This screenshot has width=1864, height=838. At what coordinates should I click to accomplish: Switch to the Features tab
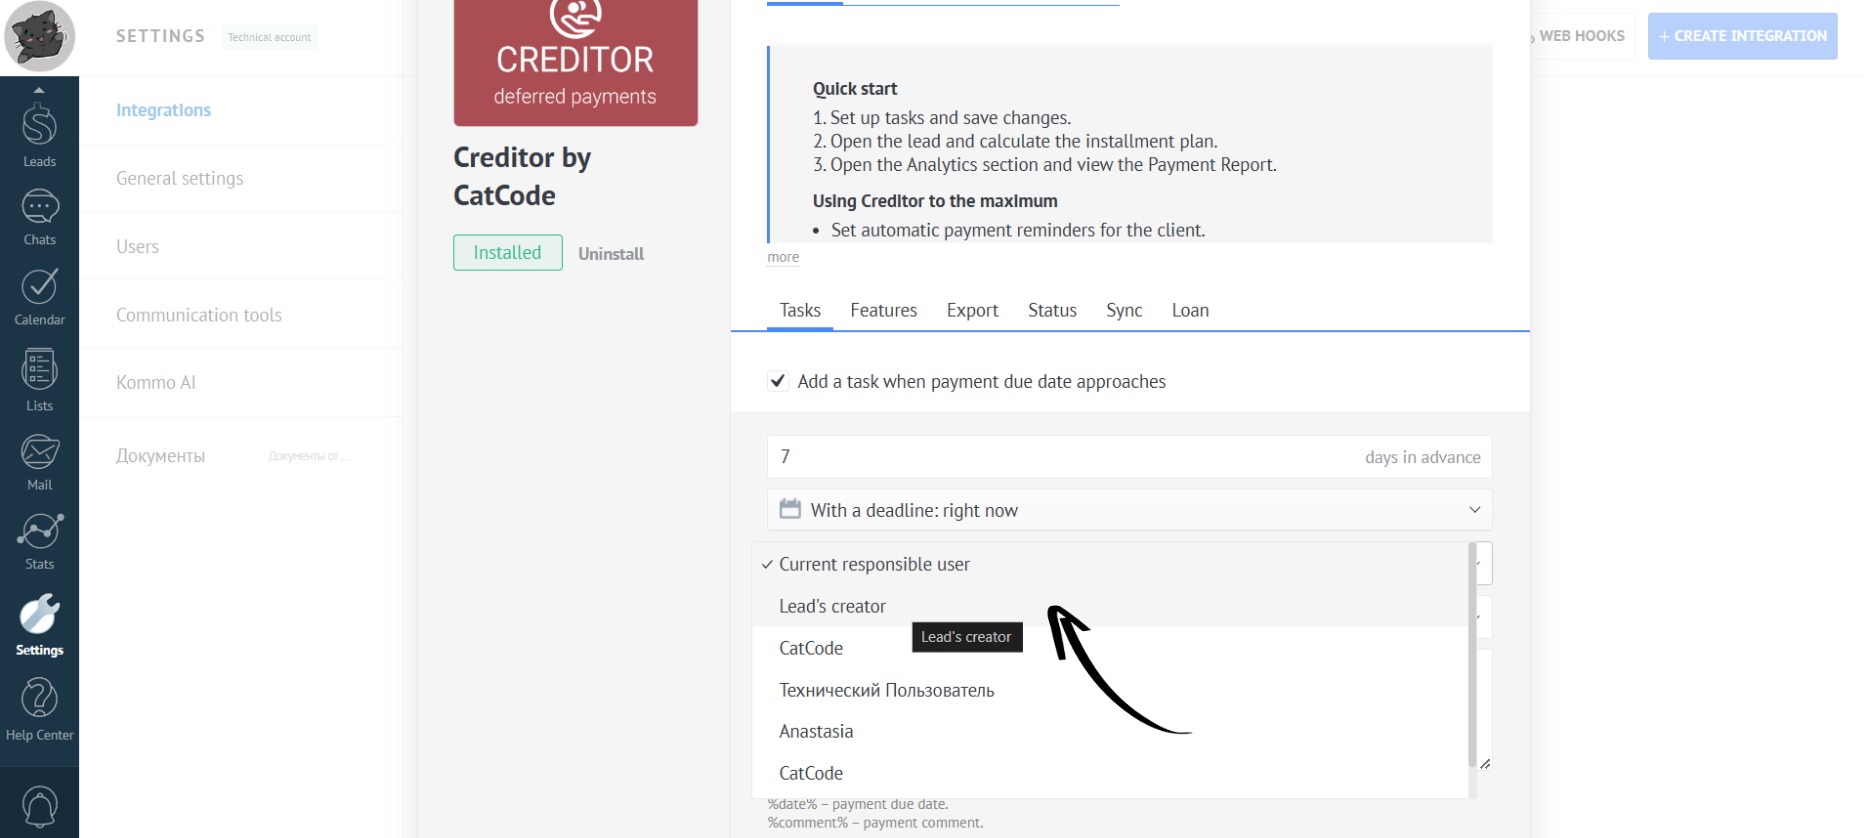[x=883, y=310]
